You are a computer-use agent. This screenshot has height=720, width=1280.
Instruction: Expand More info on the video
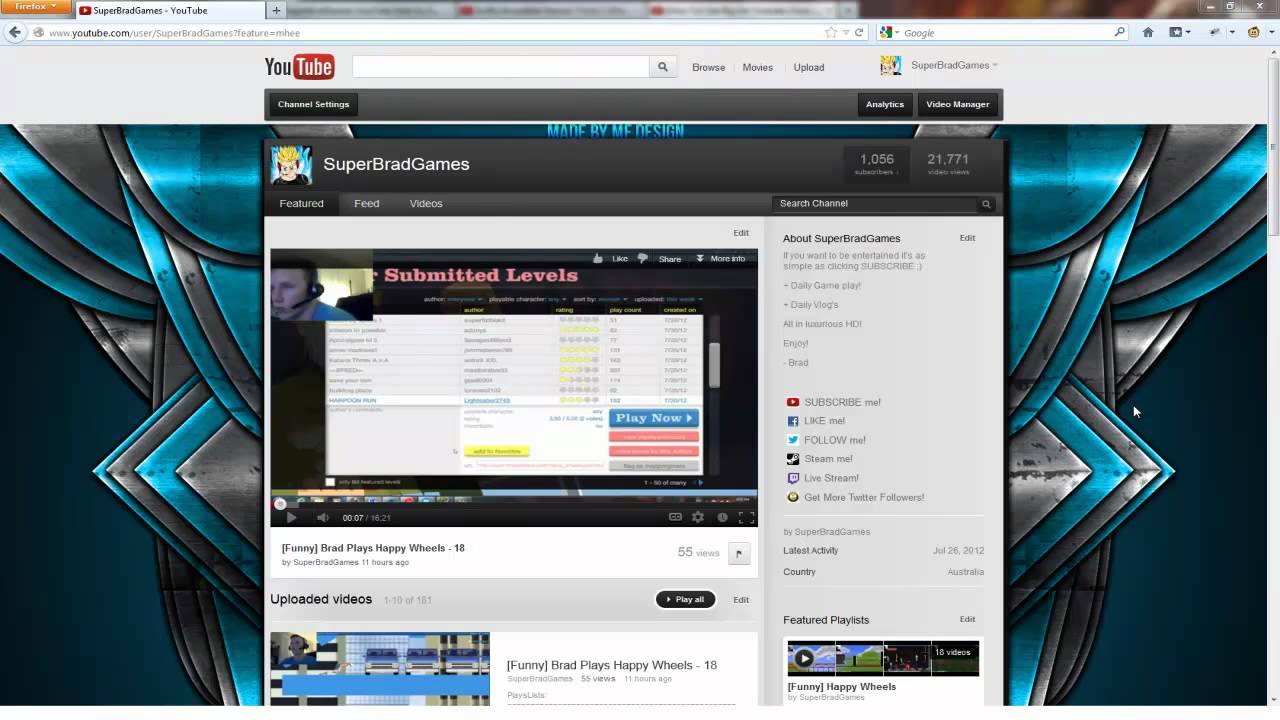pos(721,258)
